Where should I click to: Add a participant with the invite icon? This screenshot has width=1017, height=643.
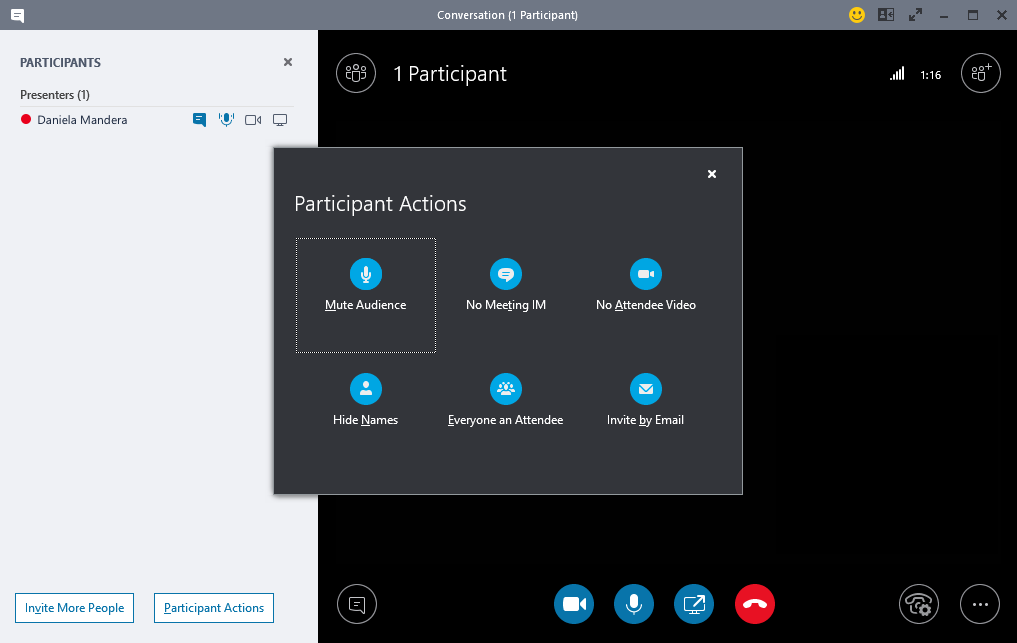pyautogui.click(x=980, y=73)
